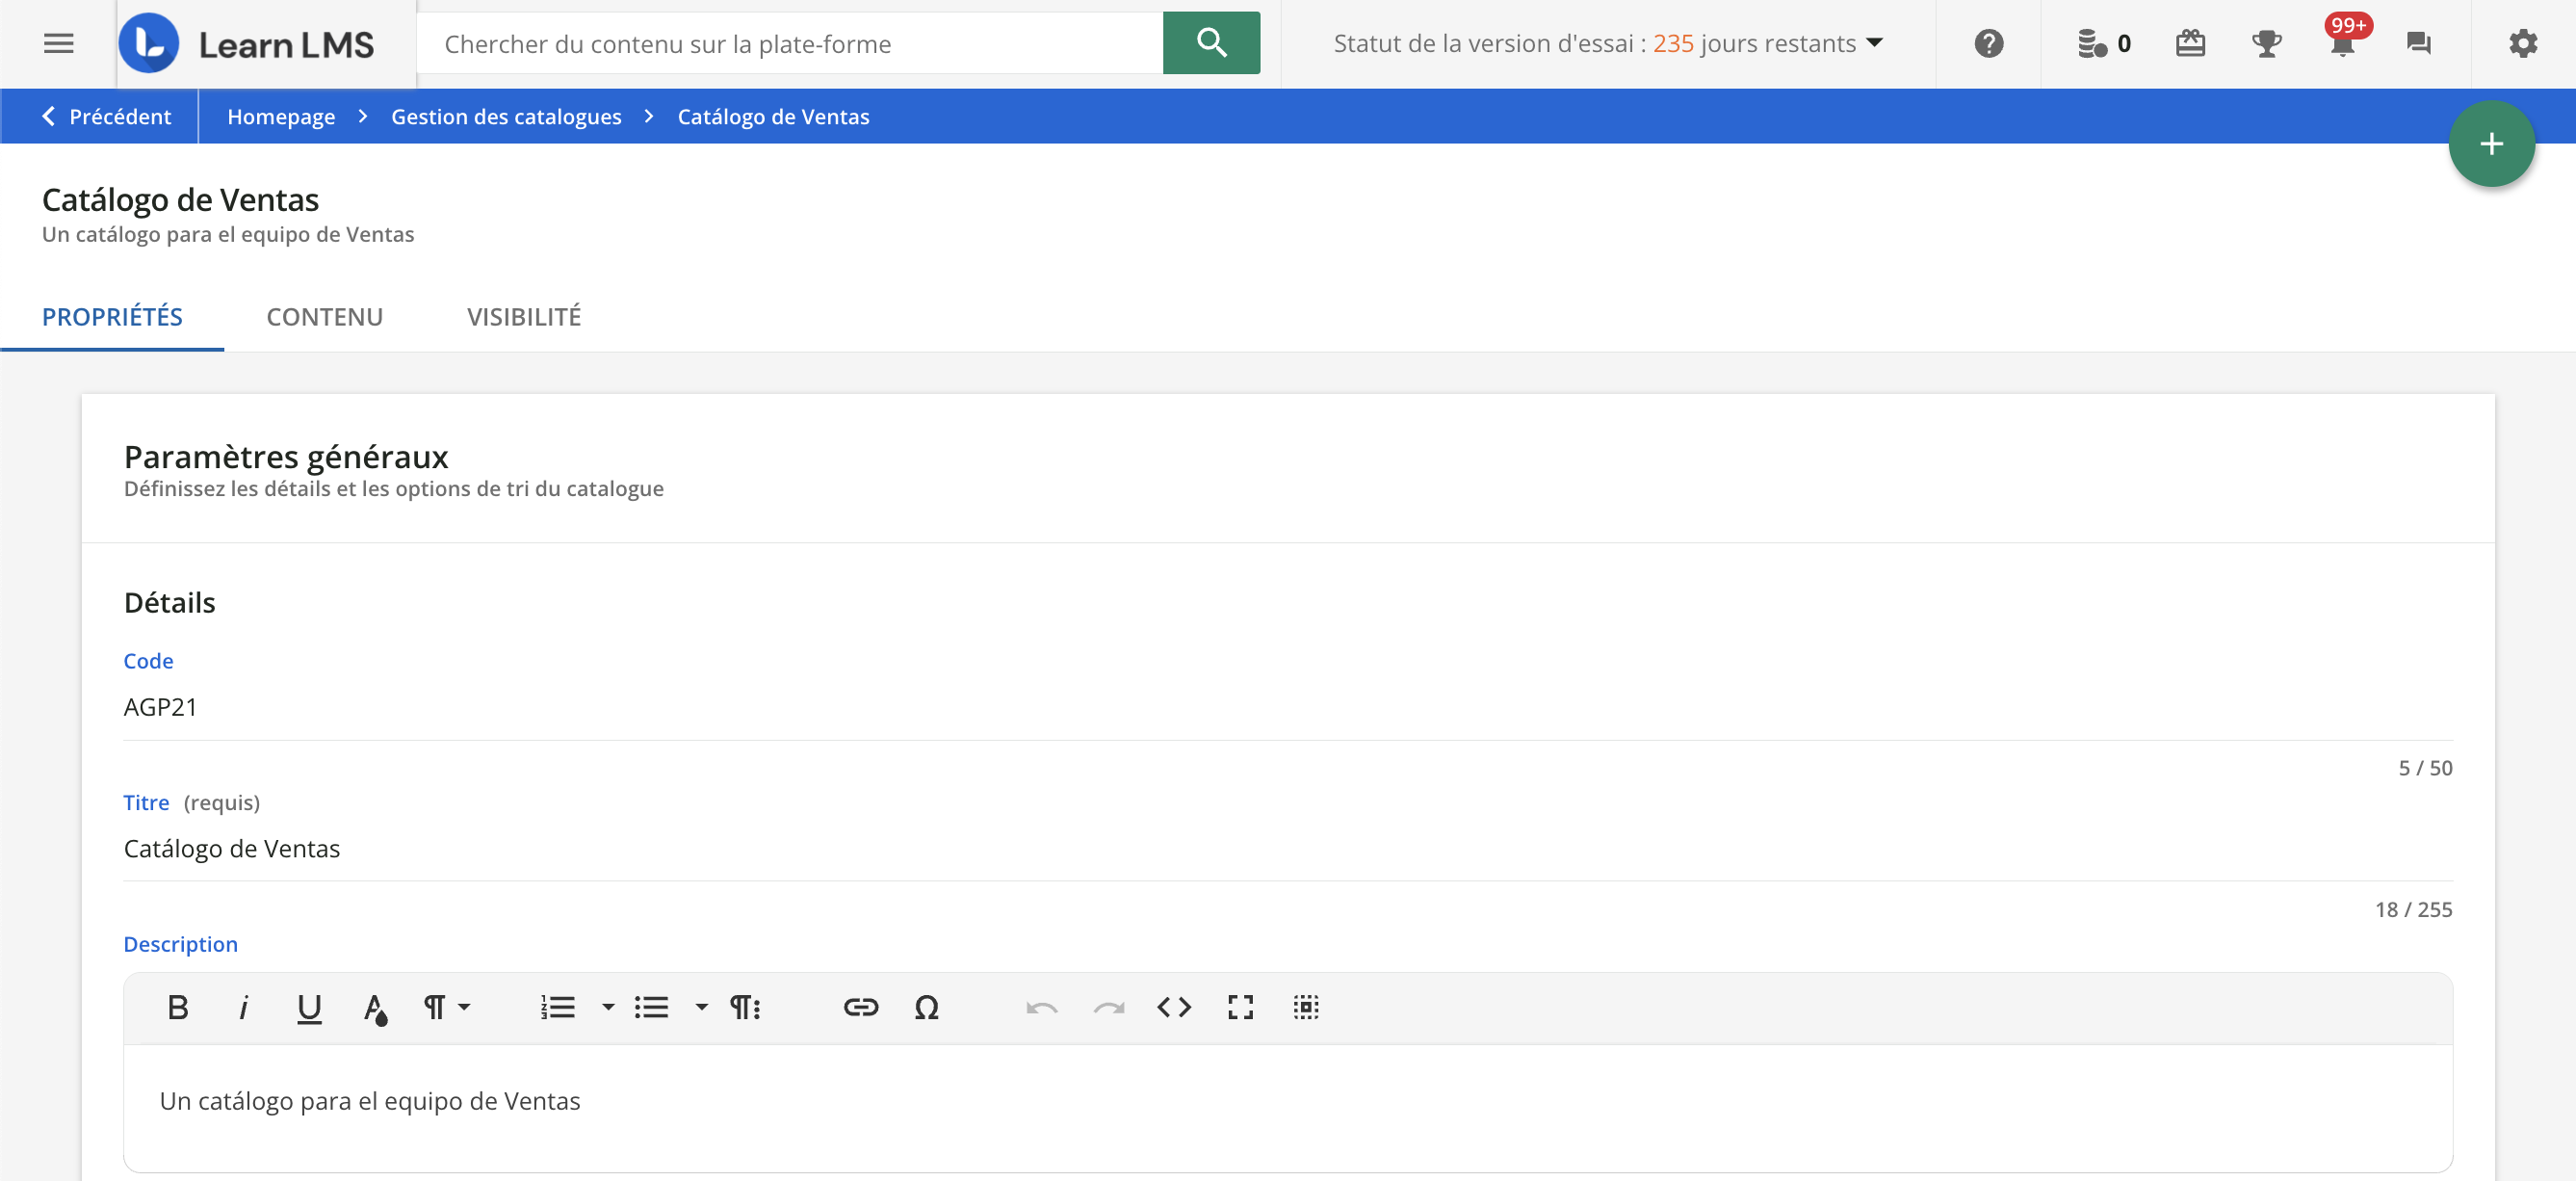Expand the ordered list options arrow

pos(608,1007)
